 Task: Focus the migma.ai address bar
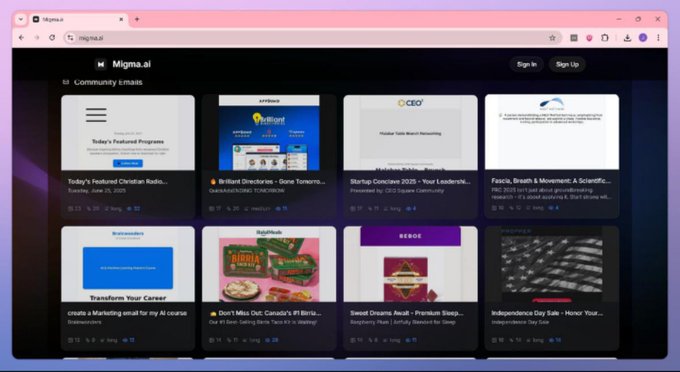pyautogui.click(x=312, y=38)
